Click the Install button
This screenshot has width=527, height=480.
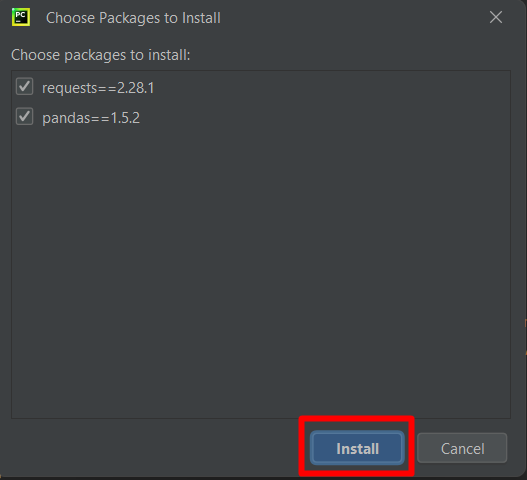pyautogui.click(x=357, y=448)
